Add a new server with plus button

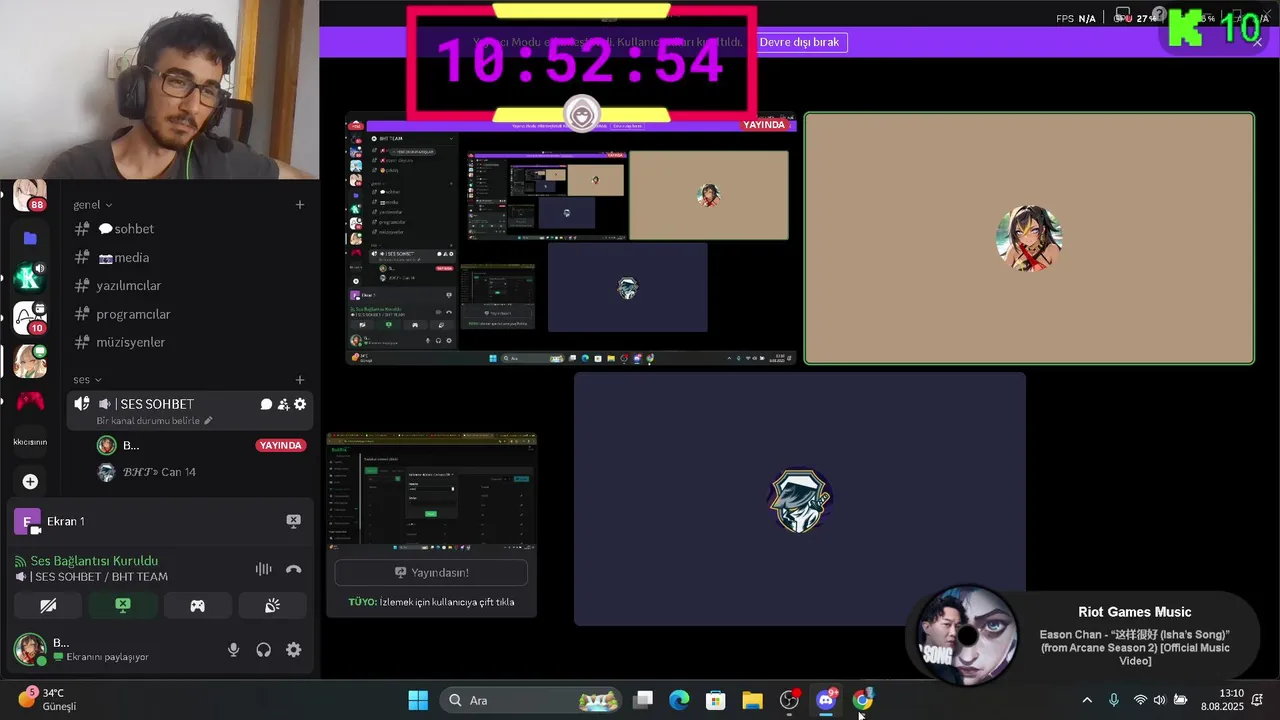[x=30, y=482]
